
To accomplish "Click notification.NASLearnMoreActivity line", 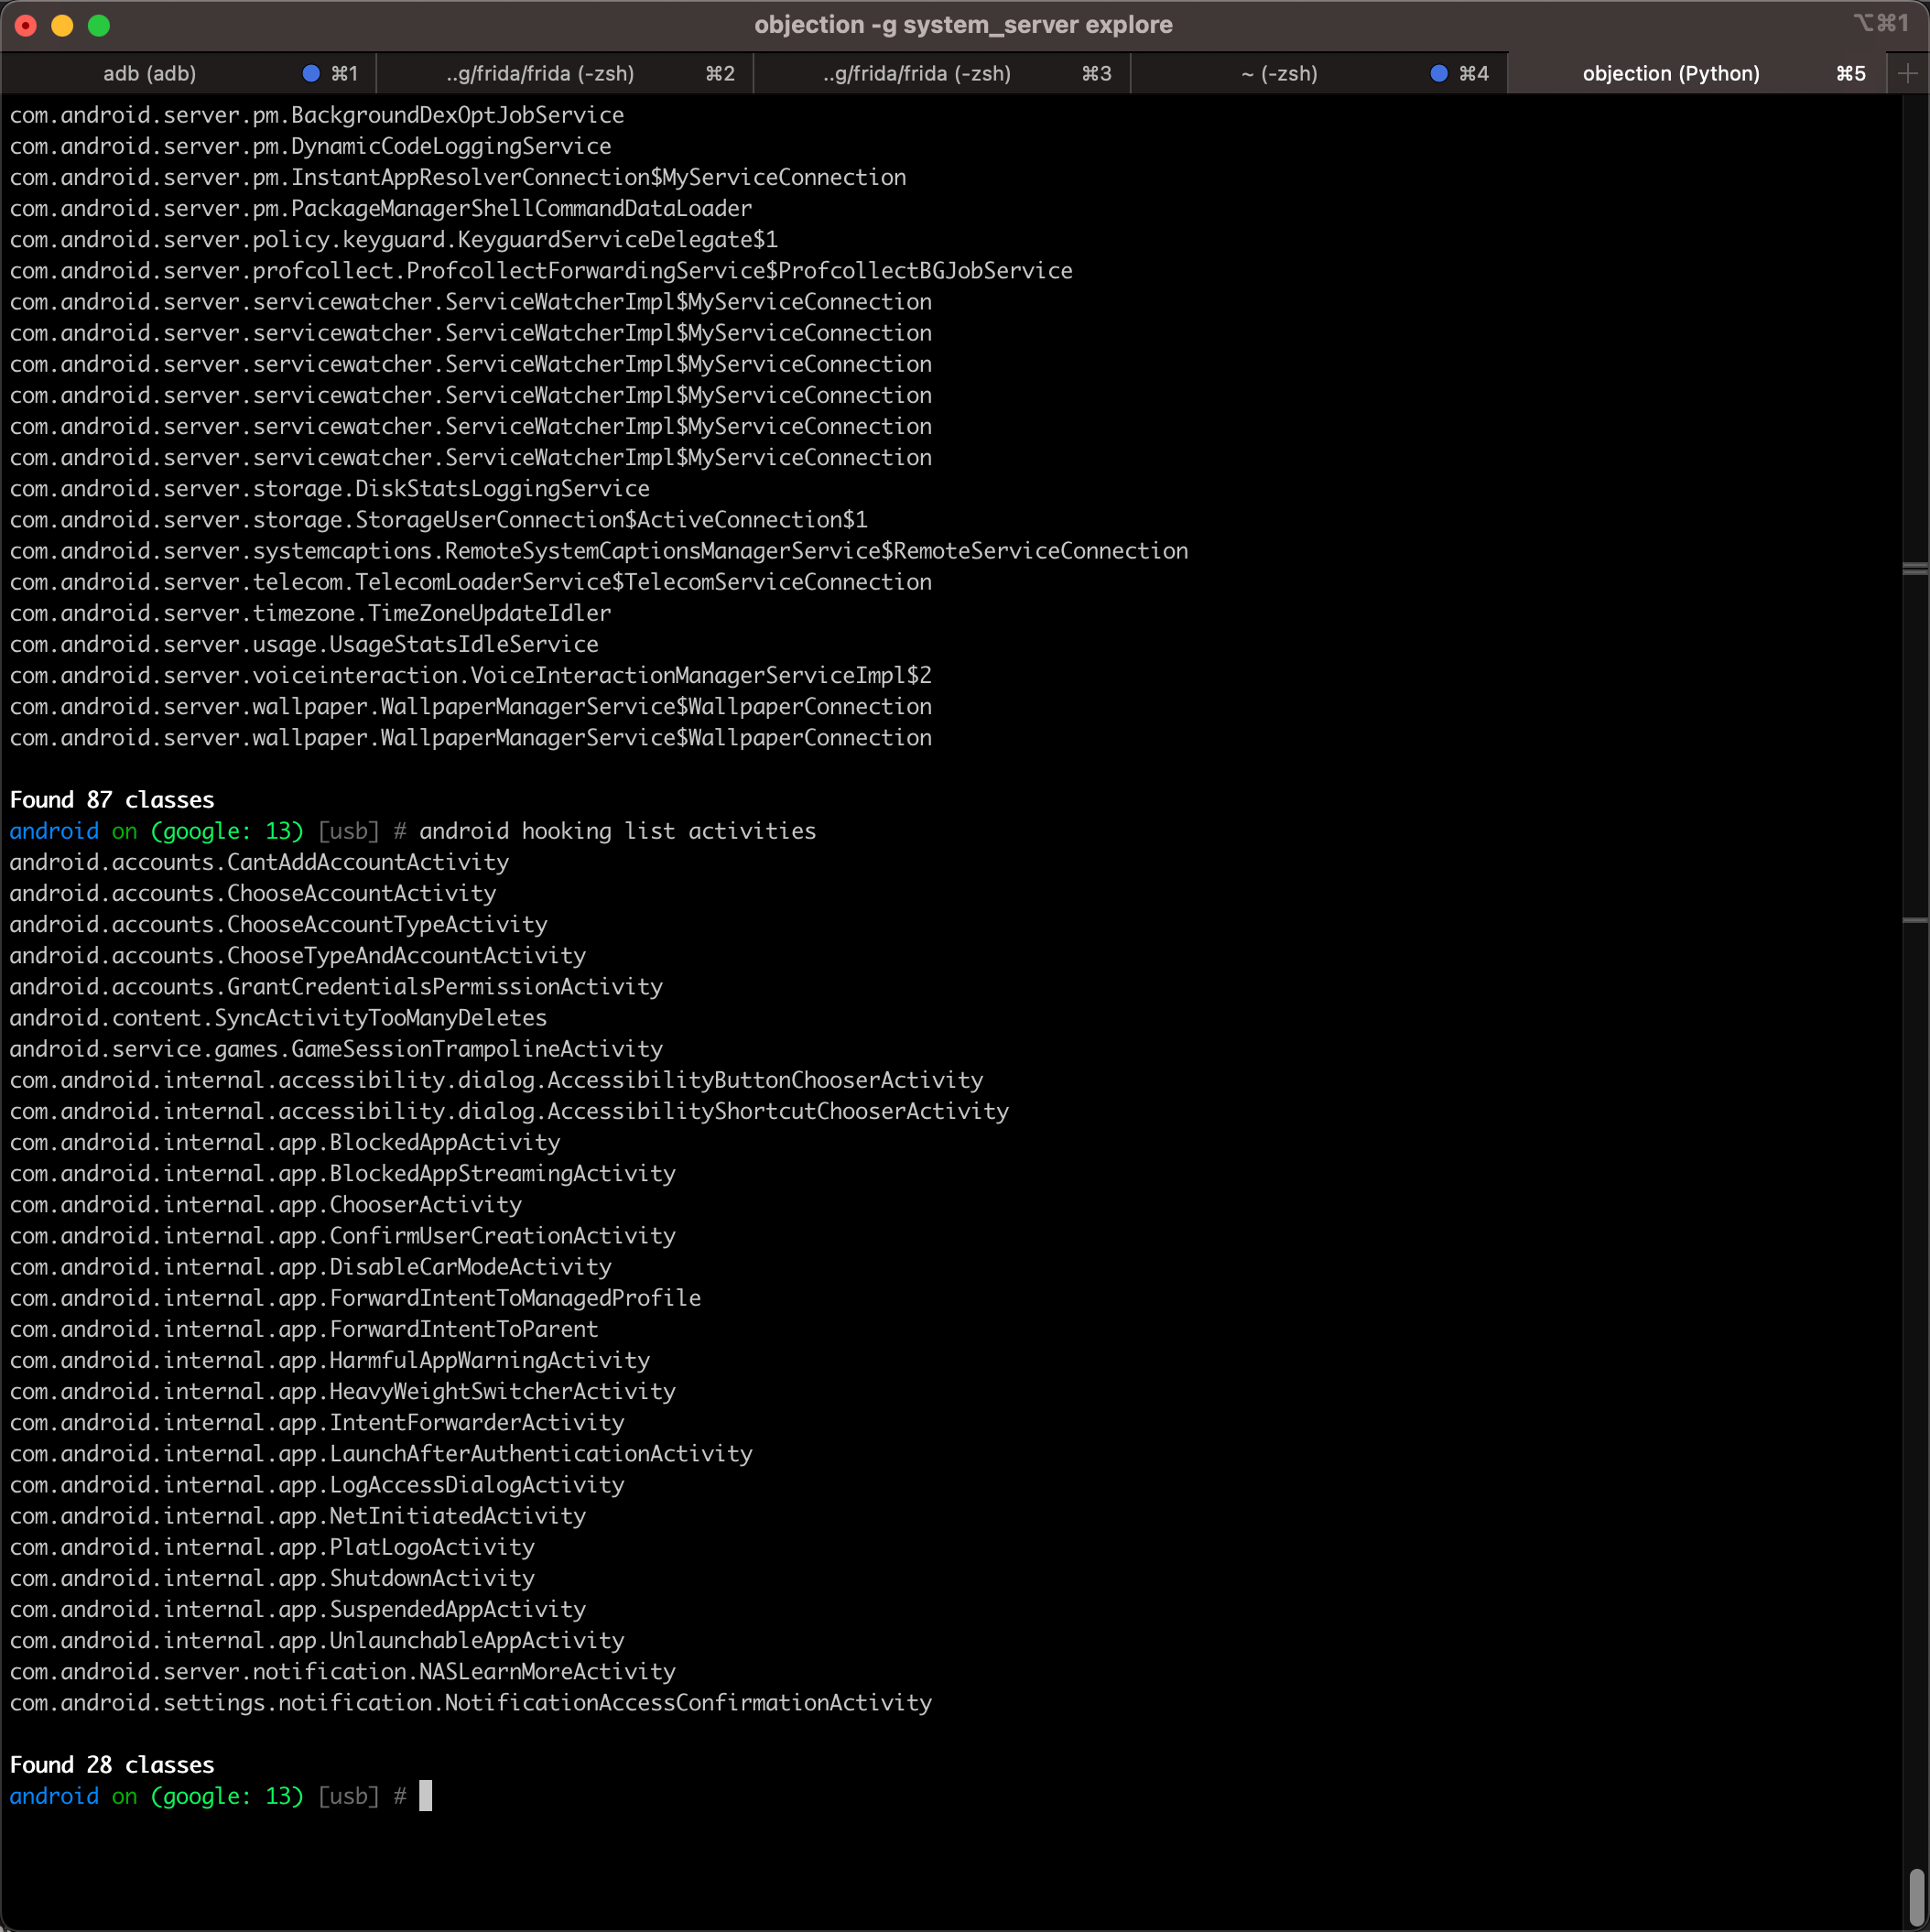I will (343, 1671).
